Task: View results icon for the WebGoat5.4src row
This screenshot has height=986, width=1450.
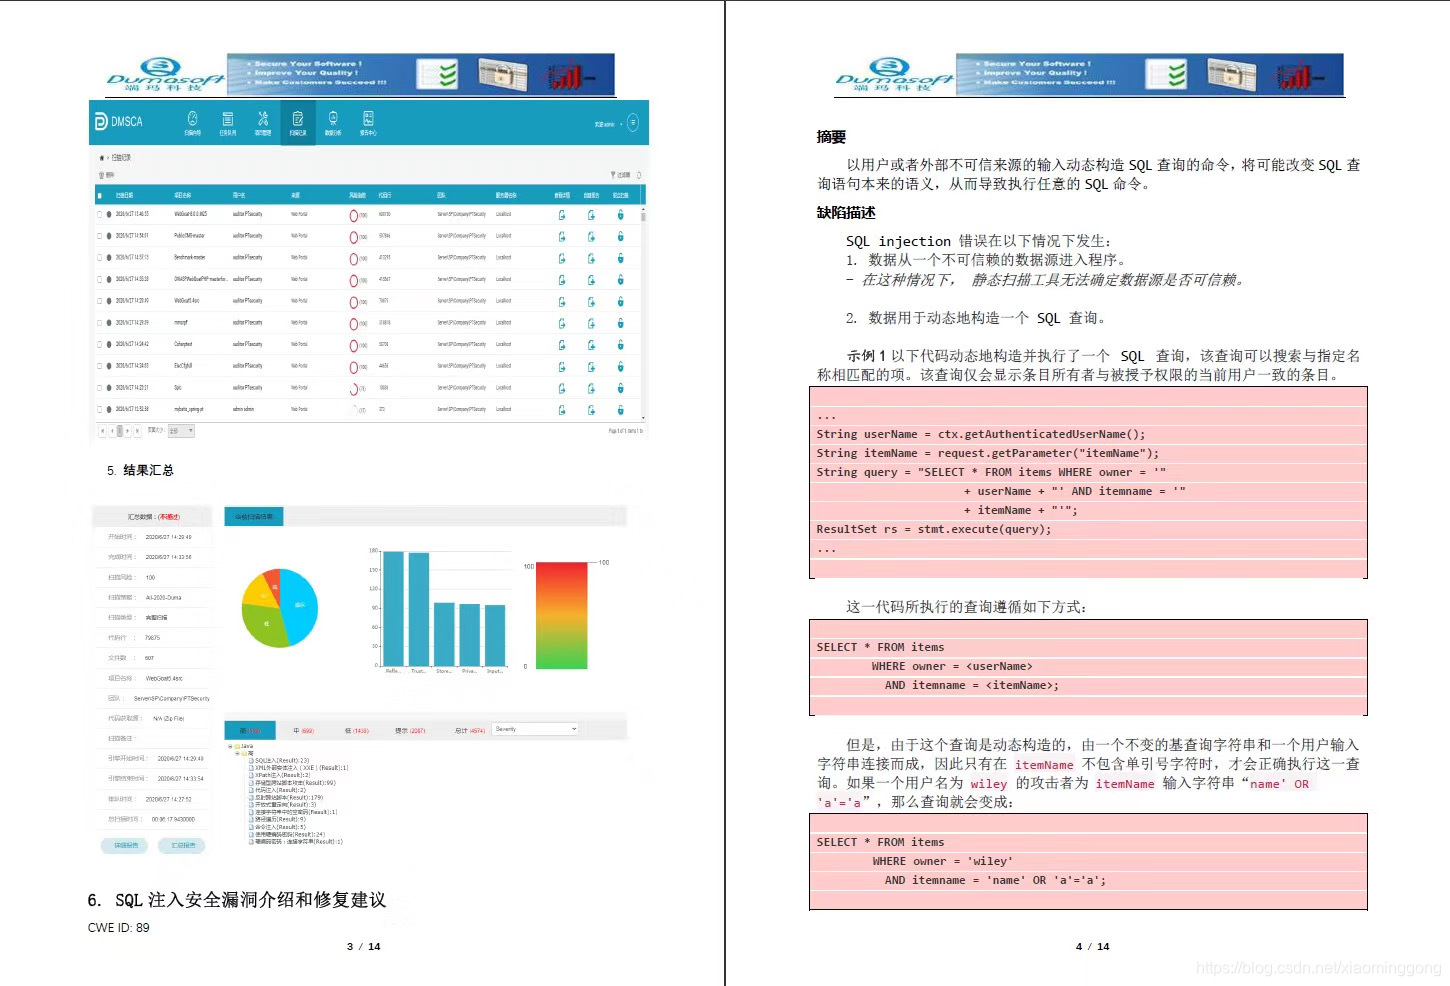Action: click(562, 302)
